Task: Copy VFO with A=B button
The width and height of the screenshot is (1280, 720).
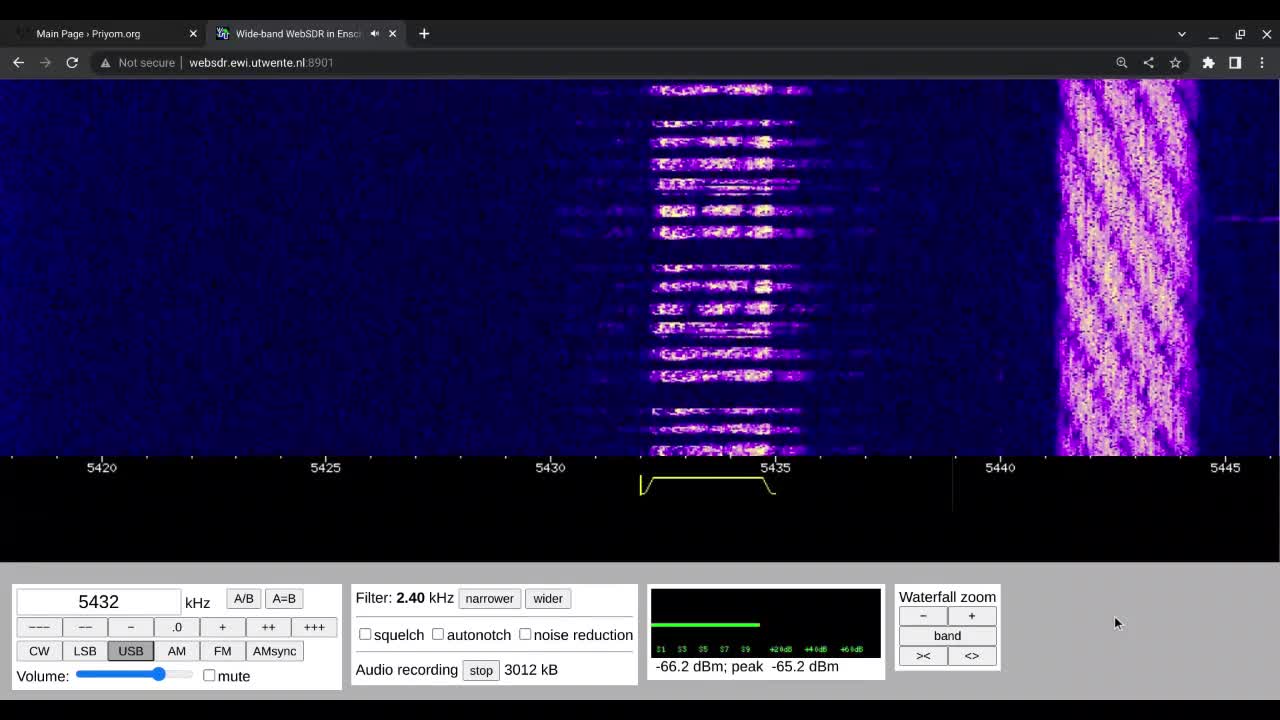Action: pyautogui.click(x=284, y=598)
